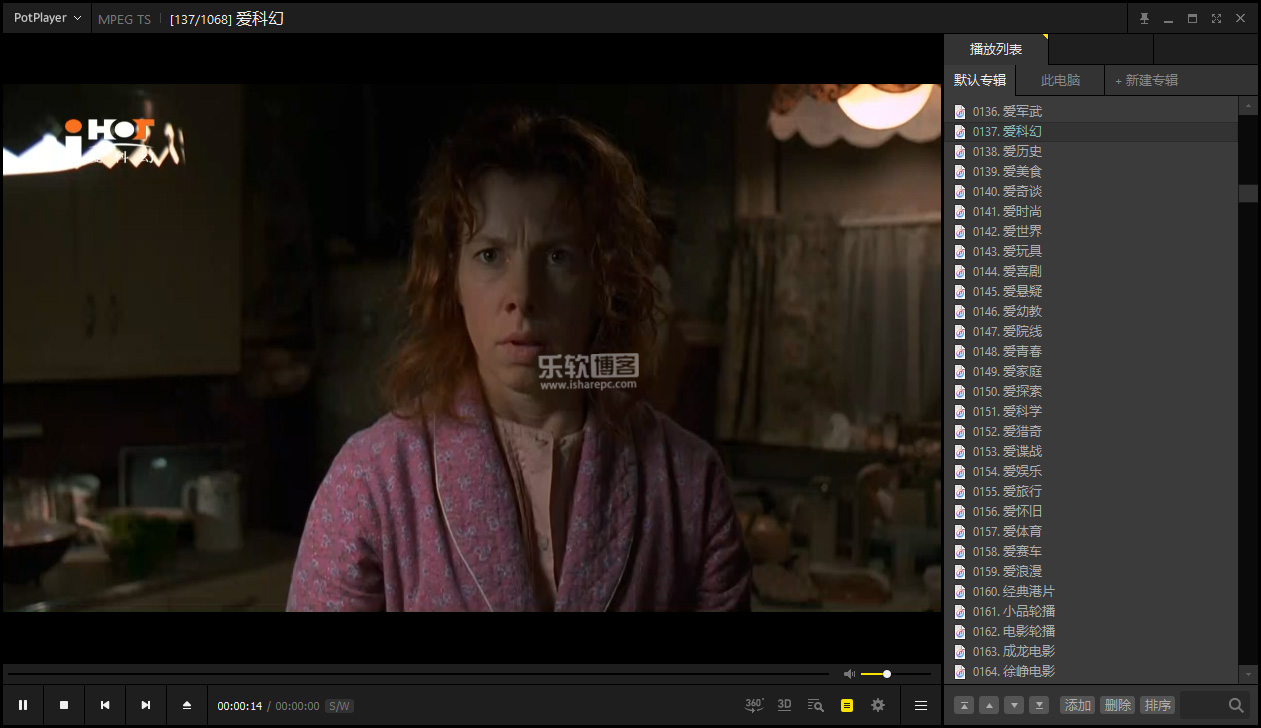The width and height of the screenshot is (1261, 728).
Task: Select playlist entry 0156. 爱怀旧
Action: [x=1091, y=511]
